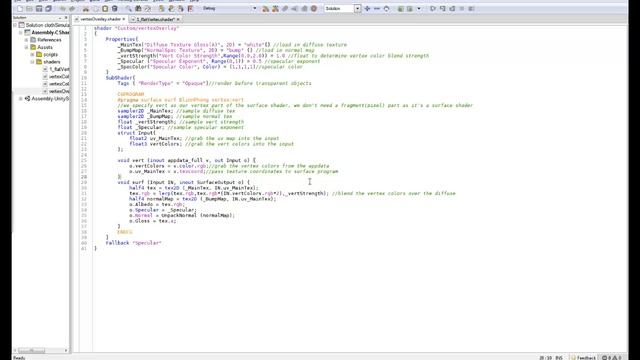Close the vertexOverlay.shader tab
The image size is (640, 360).
(x=124, y=19)
